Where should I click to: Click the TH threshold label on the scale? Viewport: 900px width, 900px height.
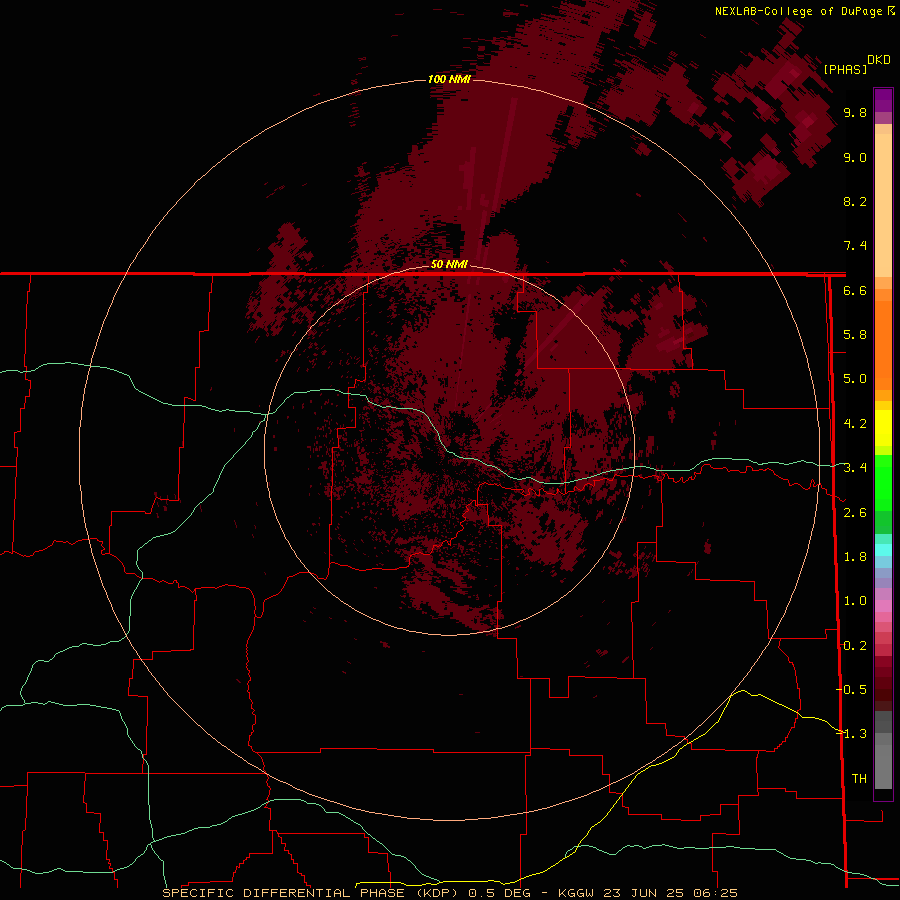pos(859,779)
